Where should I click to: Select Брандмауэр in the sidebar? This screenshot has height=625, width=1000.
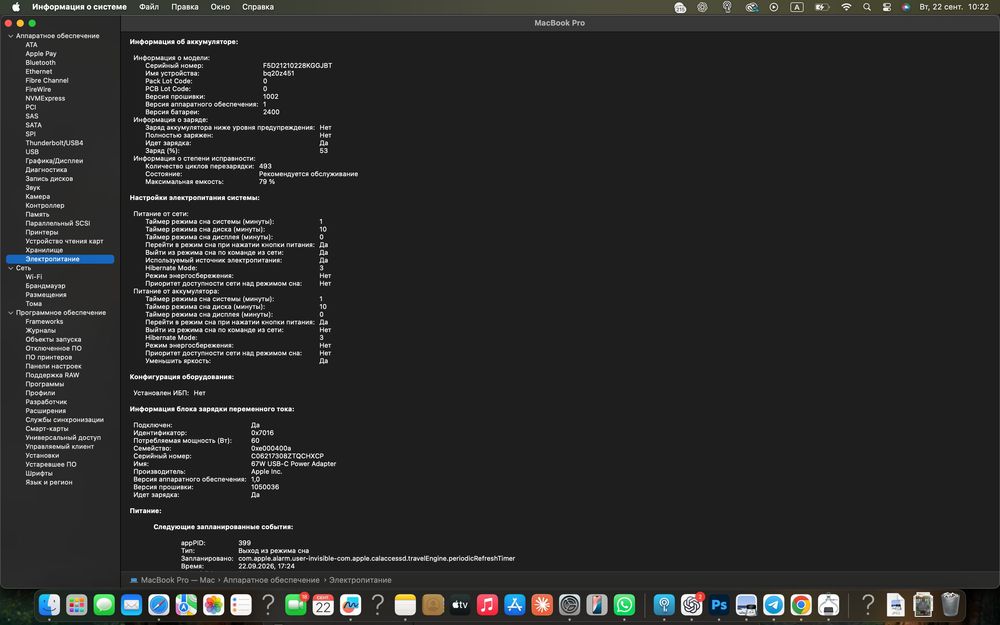[x=45, y=286]
